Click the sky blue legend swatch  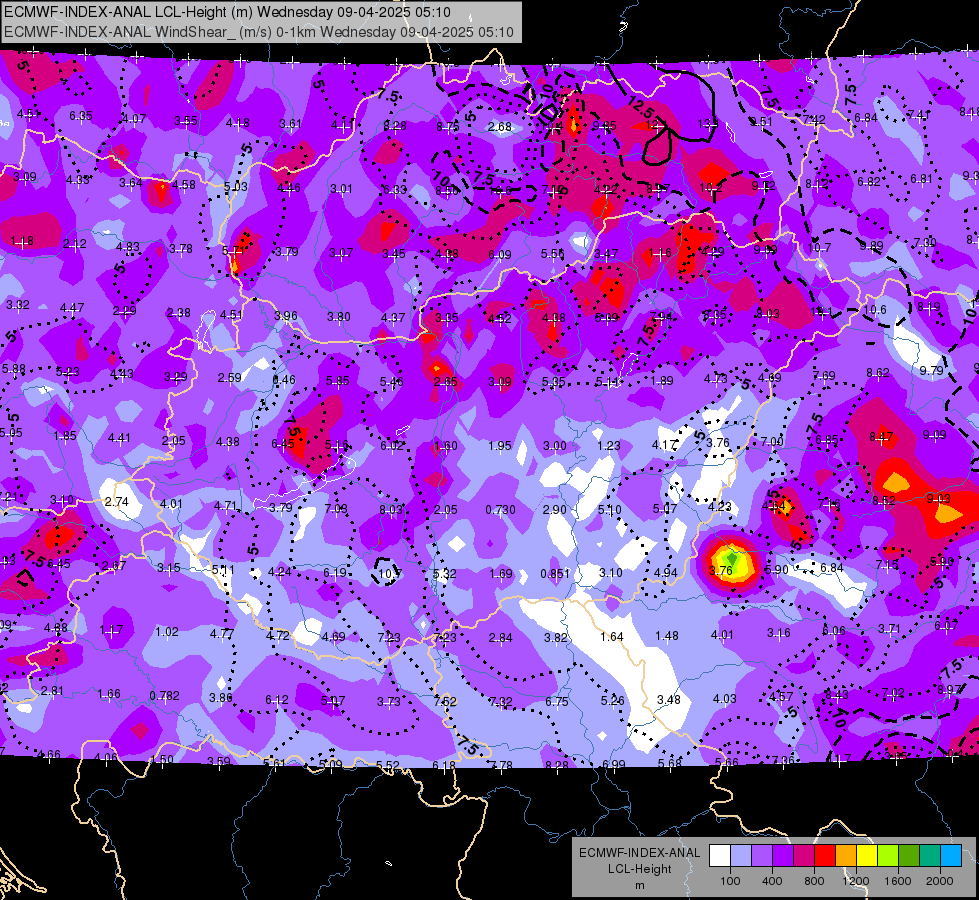tap(952, 856)
